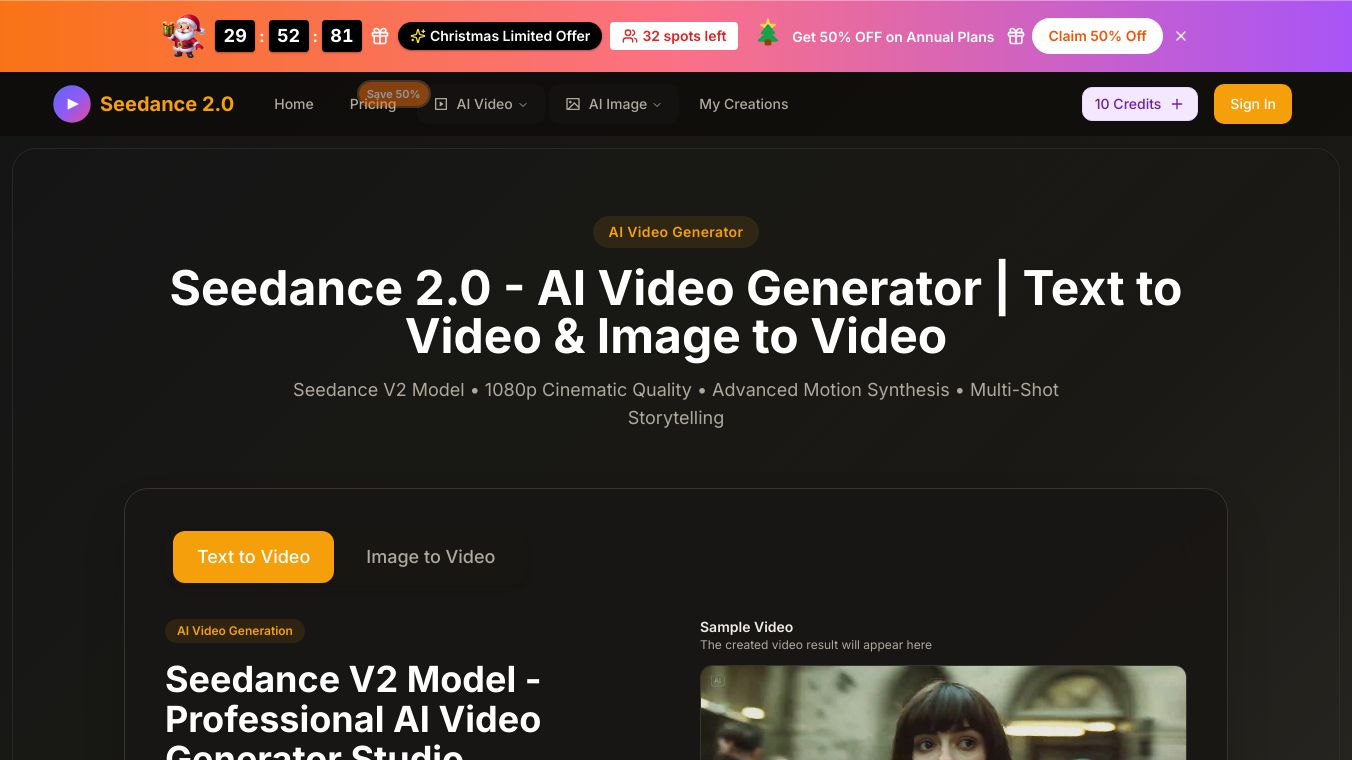Viewport: 1352px width, 760px height.
Task: Click the Christmas tree icon in the banner
Action: coord(767,34)
